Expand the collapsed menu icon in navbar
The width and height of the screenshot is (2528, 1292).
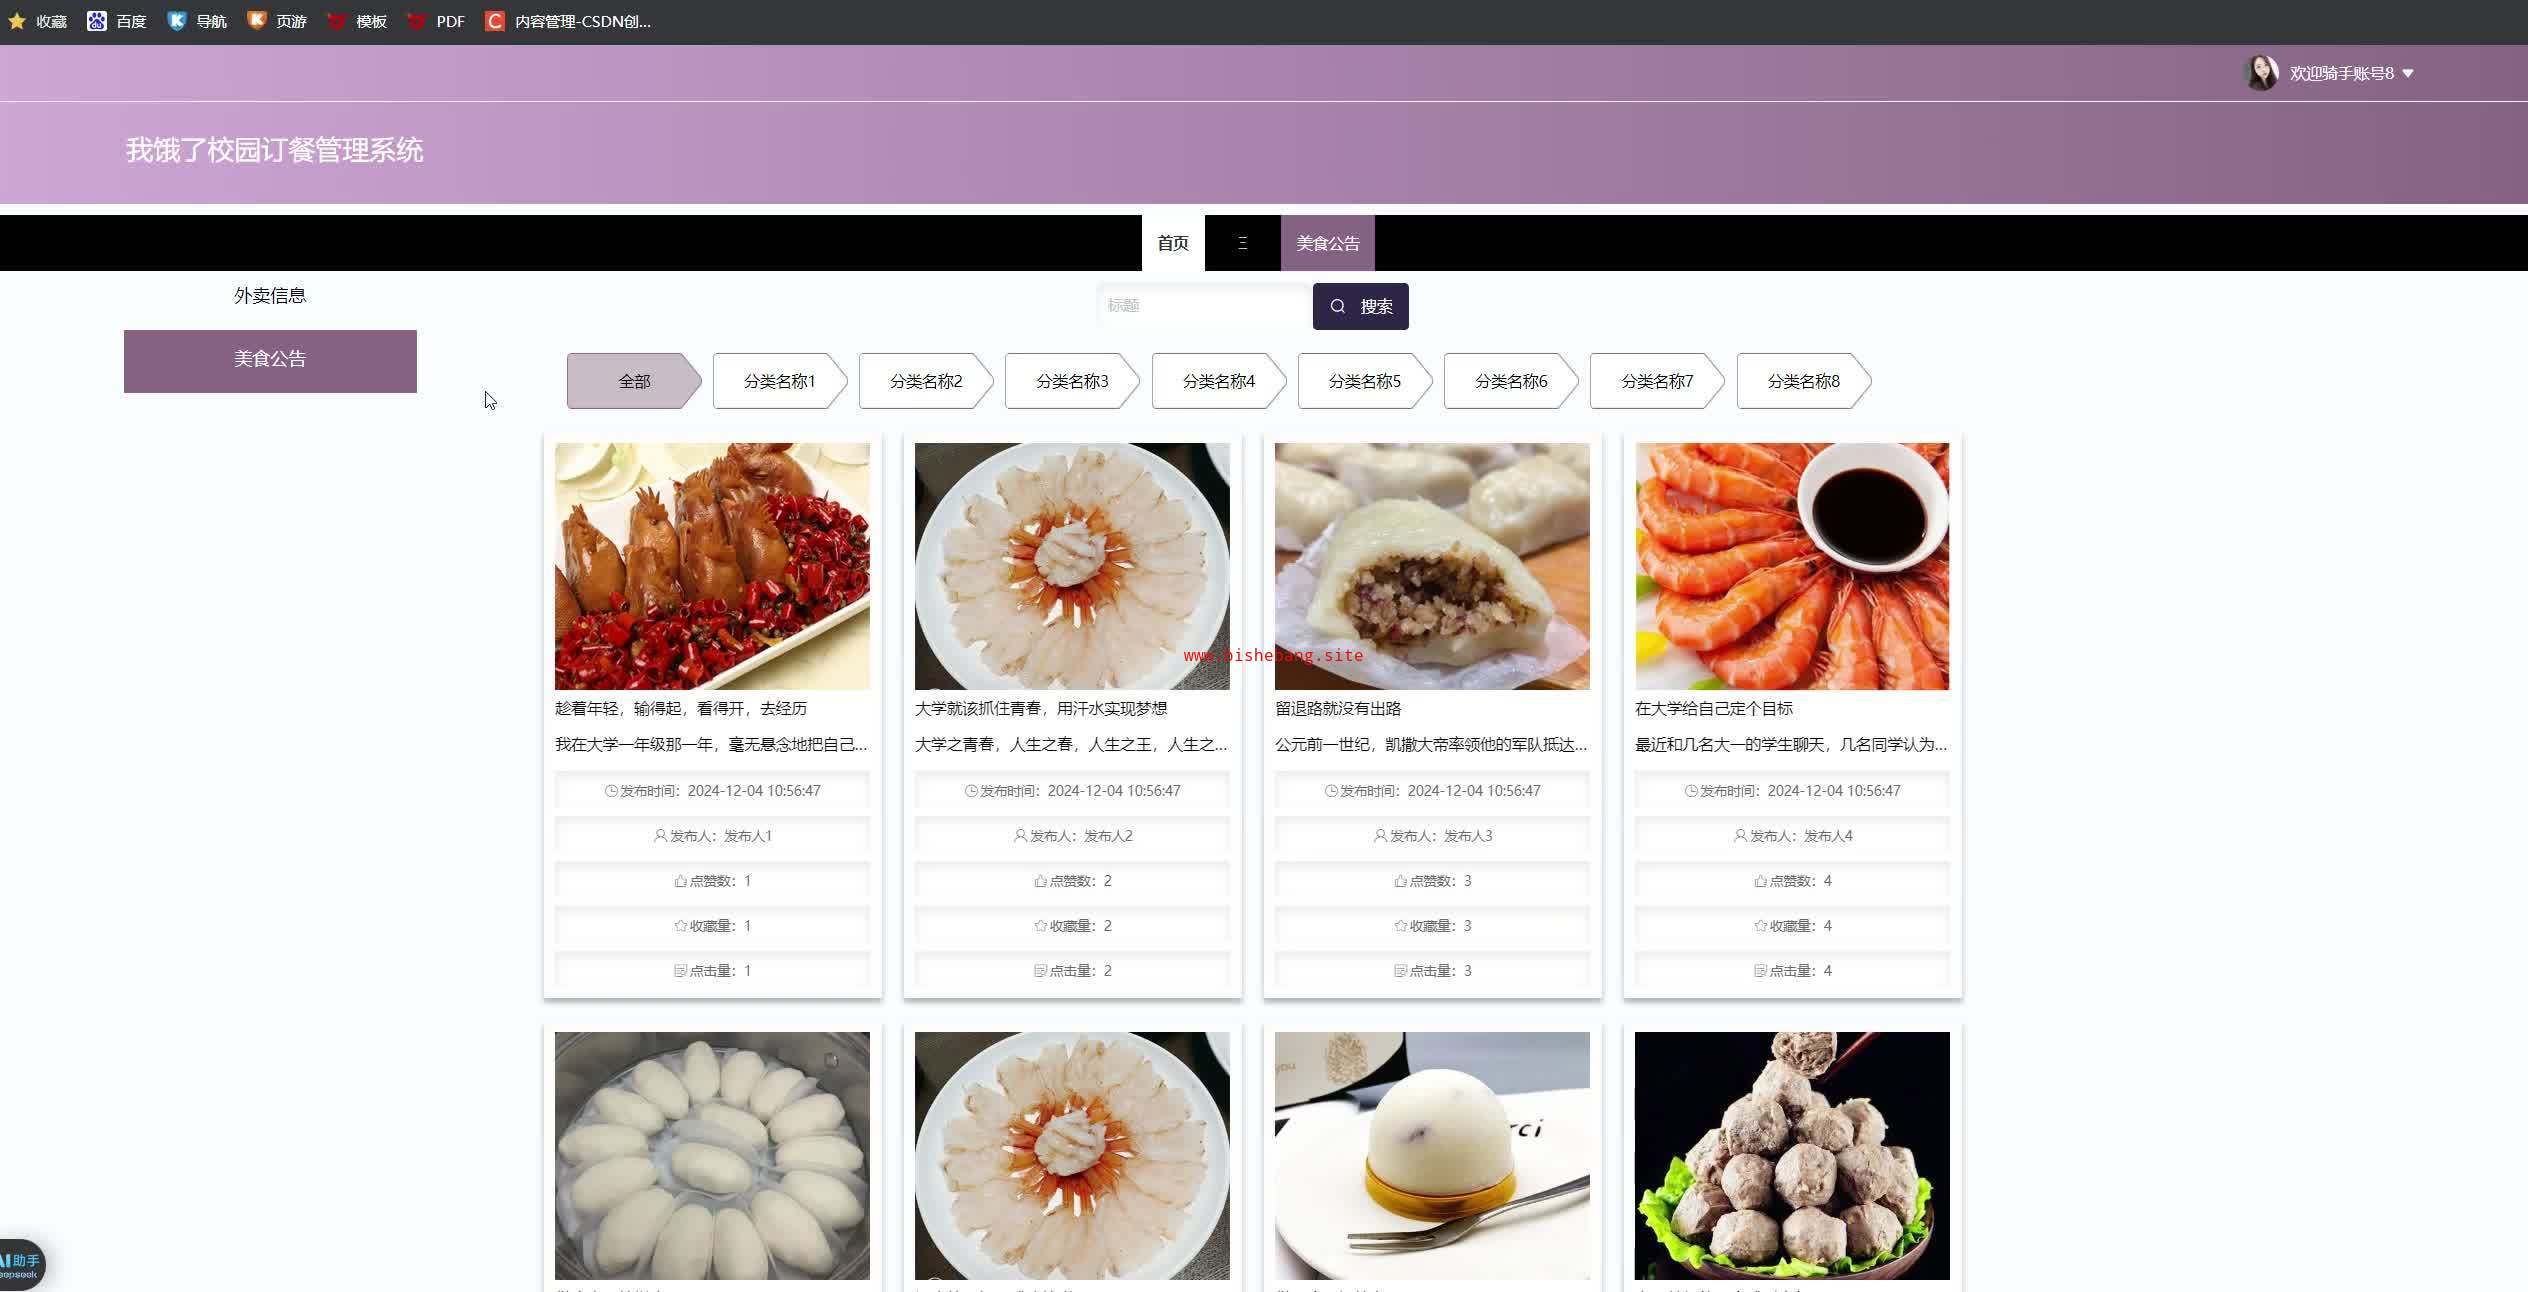1242,243
